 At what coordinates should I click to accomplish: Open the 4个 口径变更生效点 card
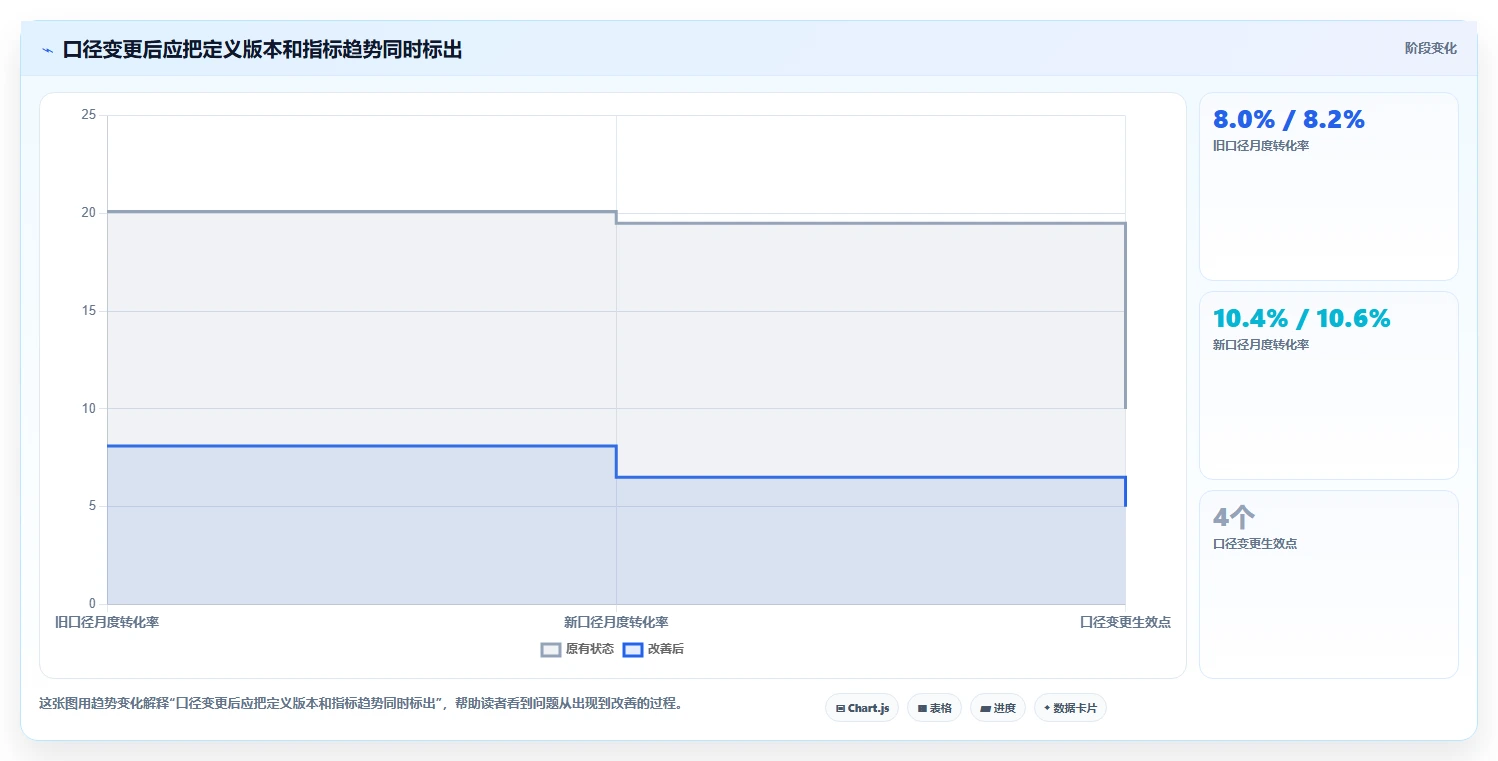(1328, 584)
